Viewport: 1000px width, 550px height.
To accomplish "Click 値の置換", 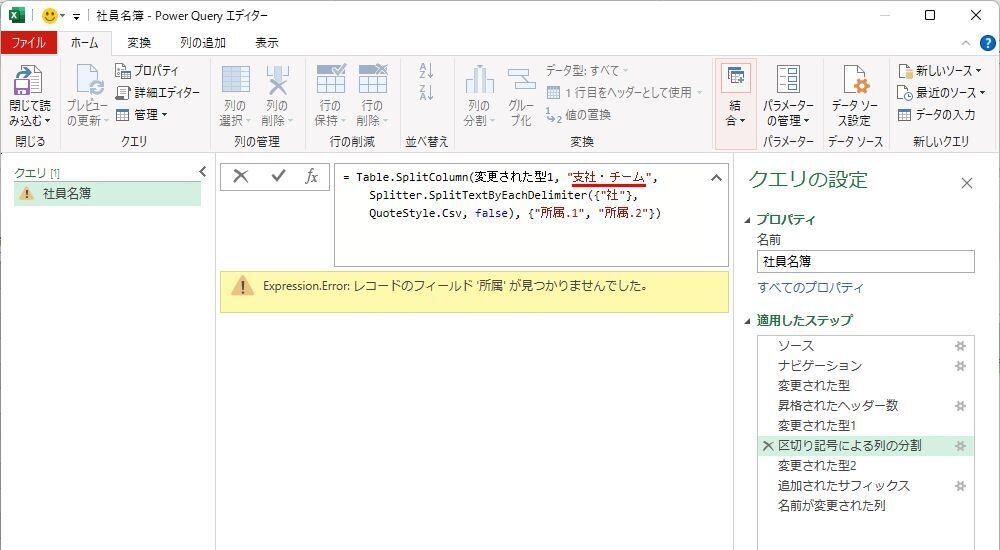I will [578, 115].
